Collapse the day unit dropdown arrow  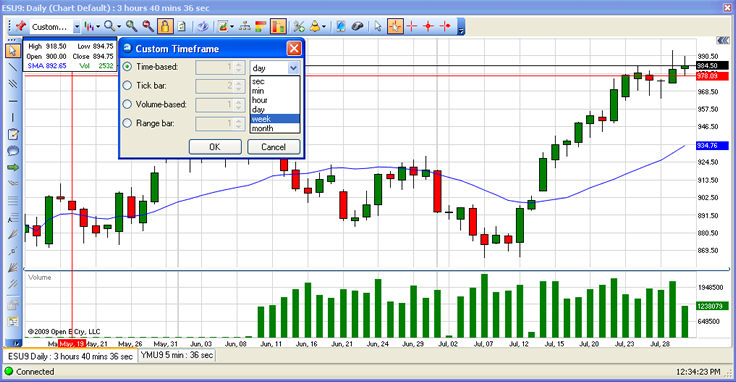click(293, 68)
